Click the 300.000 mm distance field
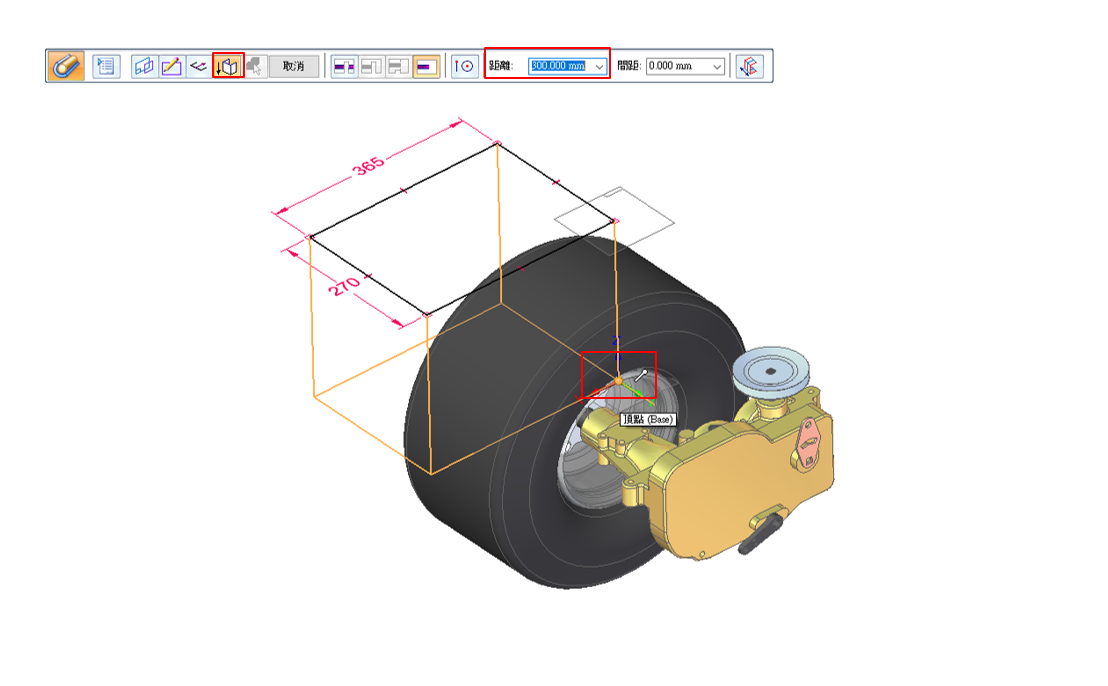This screenshot has width=1108, height=686. pyautogui.click(x=558, y=66)
